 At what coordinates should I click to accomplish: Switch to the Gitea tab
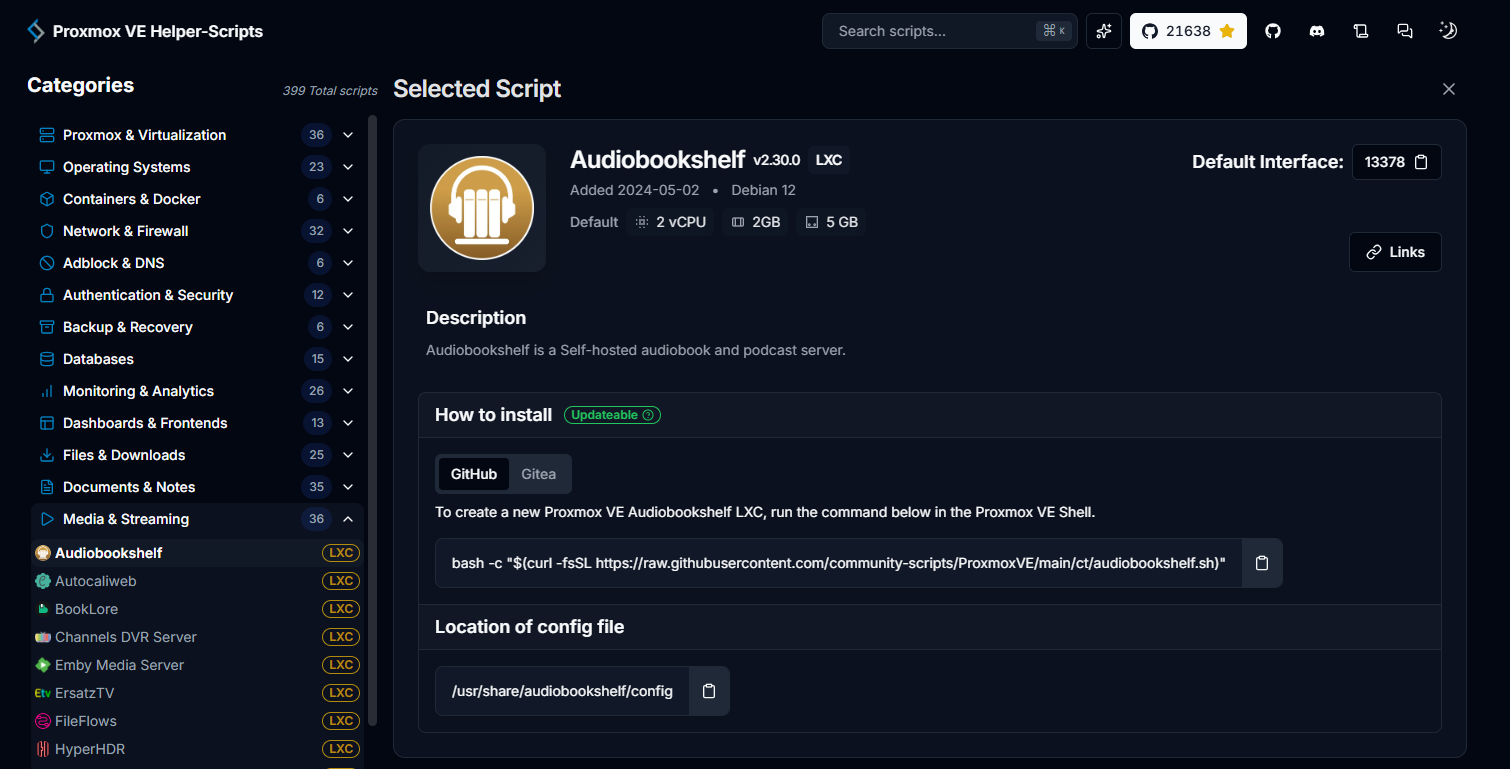[538, 474]
